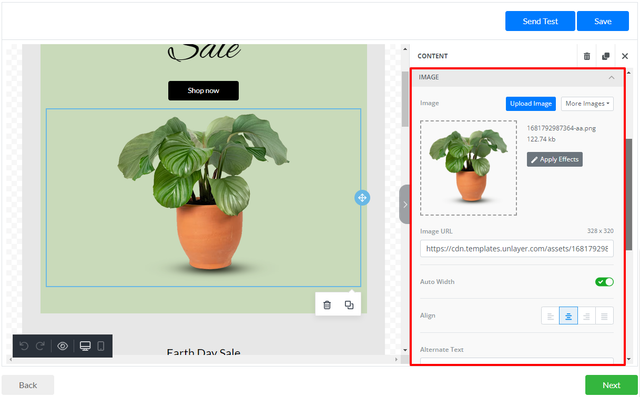Duplicate the selected image block on canvas
The image size is (640, 397).
click(x=349, y=305)
